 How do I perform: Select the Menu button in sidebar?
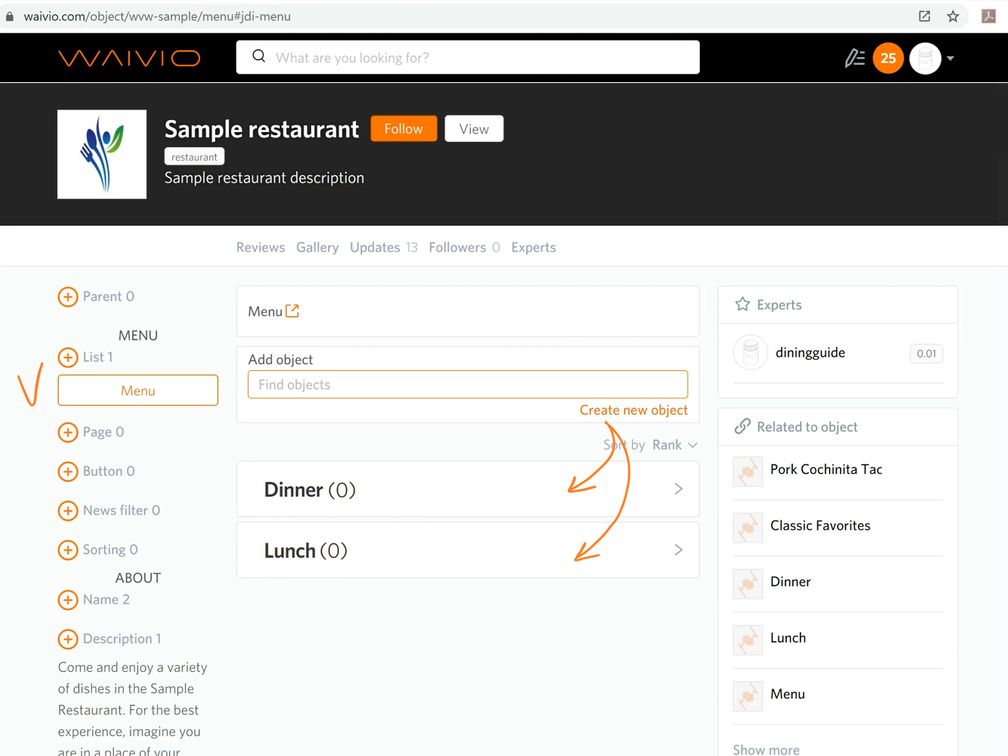tap(138, 391)
